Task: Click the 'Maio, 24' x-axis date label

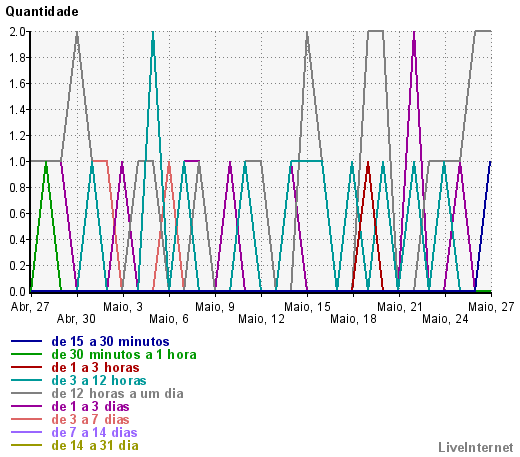Action: [445, 319]
